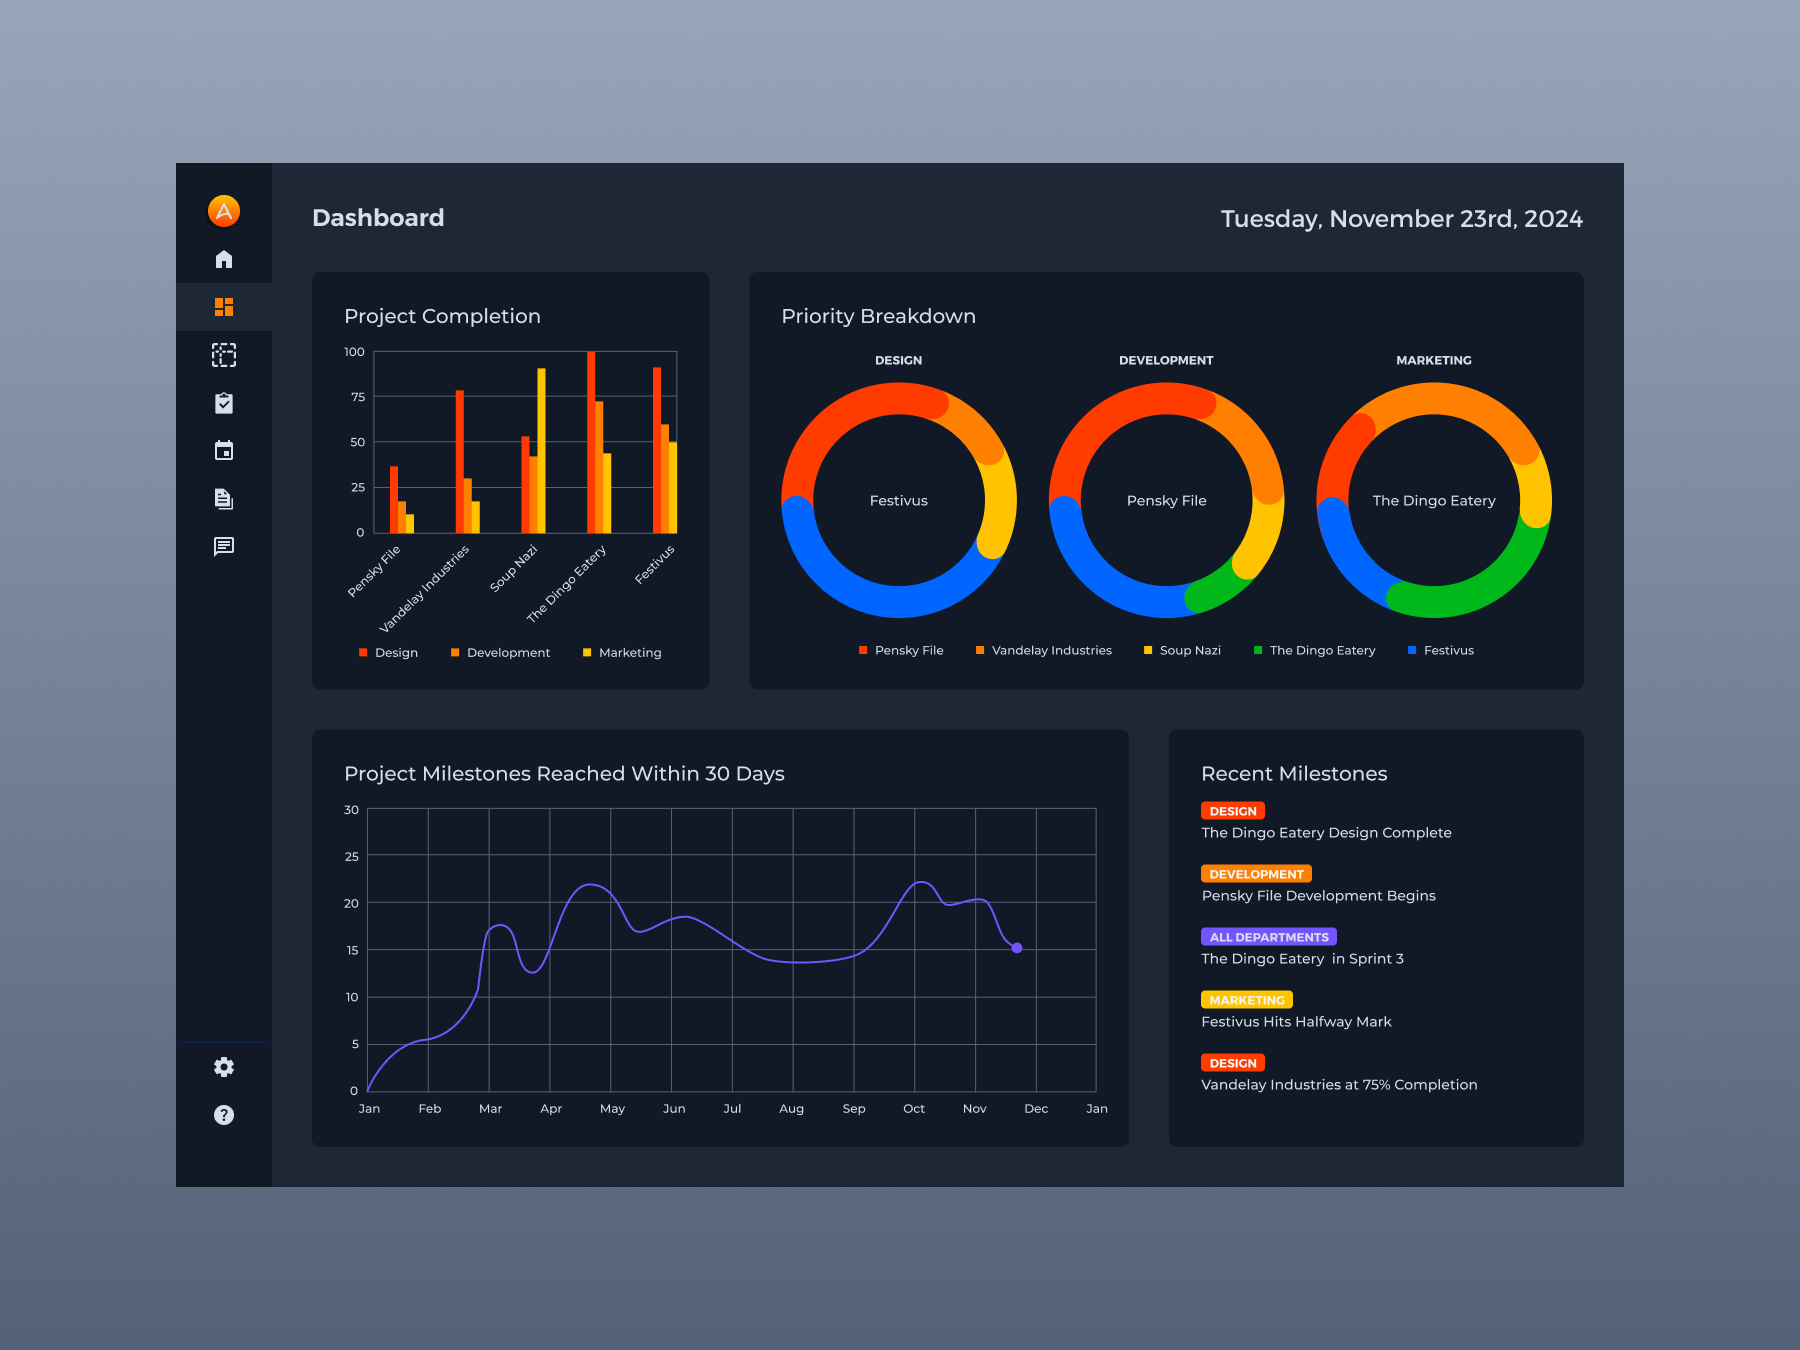This screenshot has width=1800, height=1350.
Task: Open the Home page from the sidebar
Action: [224, 258]
